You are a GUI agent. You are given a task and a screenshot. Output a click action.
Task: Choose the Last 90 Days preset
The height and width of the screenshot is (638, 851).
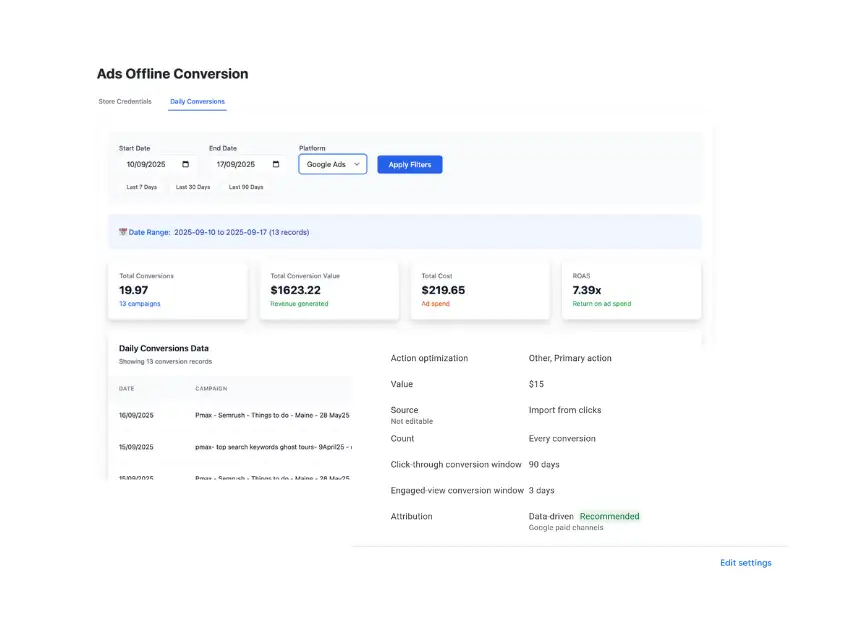pyautogui.click(x=246, y=187)
